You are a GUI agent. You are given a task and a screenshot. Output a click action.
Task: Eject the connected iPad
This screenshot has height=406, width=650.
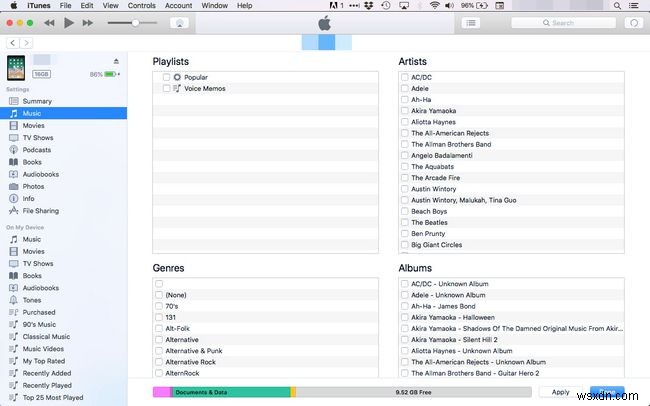(x=116, y=61)
